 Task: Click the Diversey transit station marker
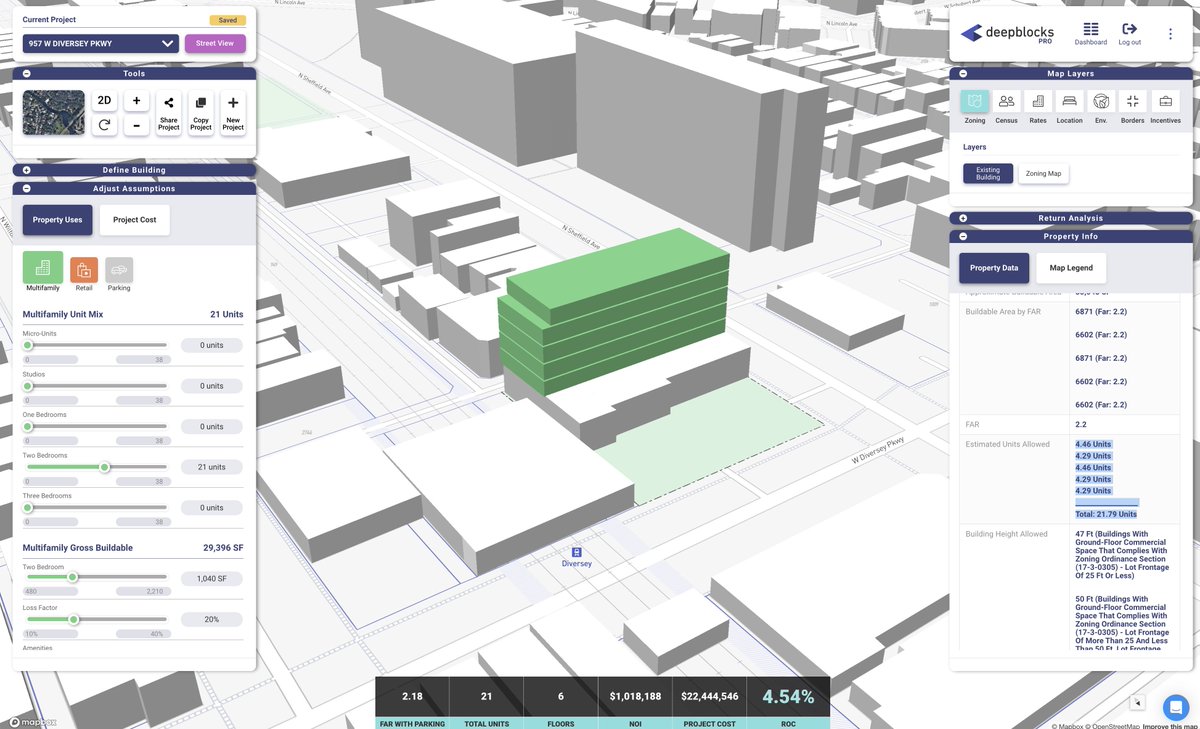[576, 552]
